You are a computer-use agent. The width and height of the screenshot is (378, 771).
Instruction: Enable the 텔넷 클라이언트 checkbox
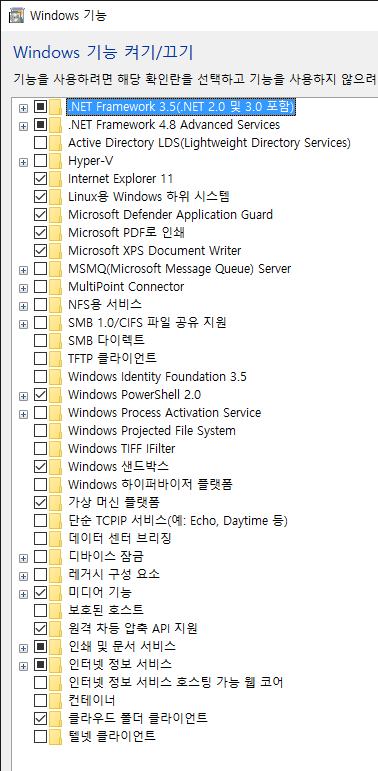[x=40, y=736]
